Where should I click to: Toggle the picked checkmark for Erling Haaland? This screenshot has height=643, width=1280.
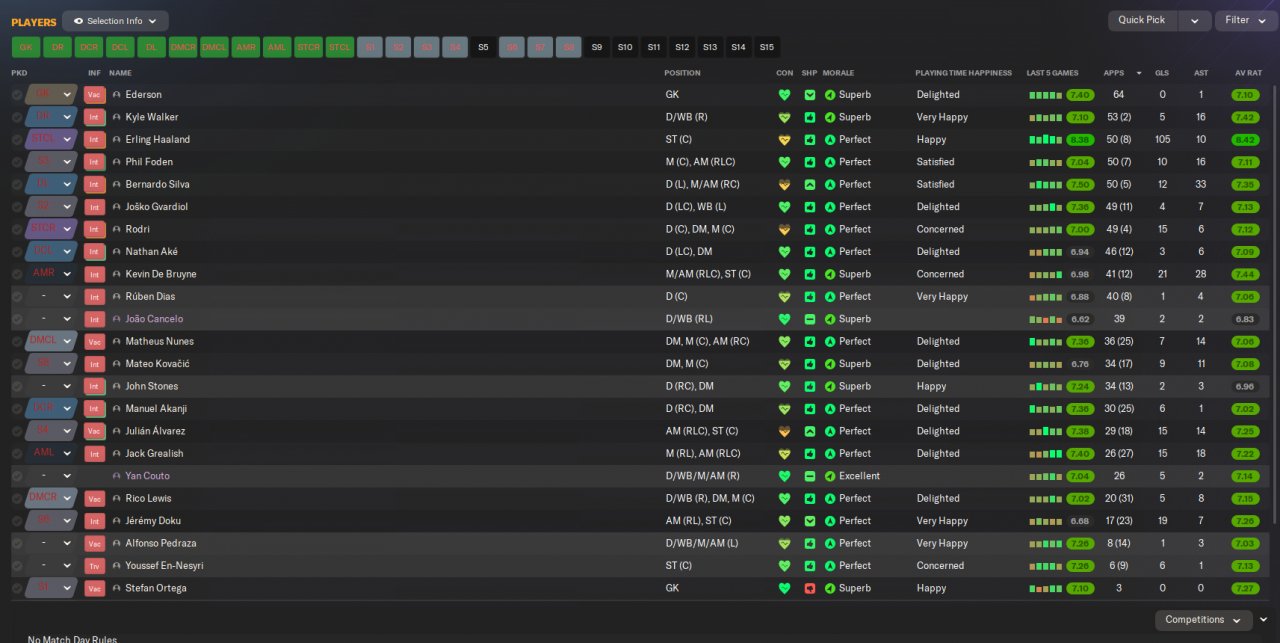17,140
